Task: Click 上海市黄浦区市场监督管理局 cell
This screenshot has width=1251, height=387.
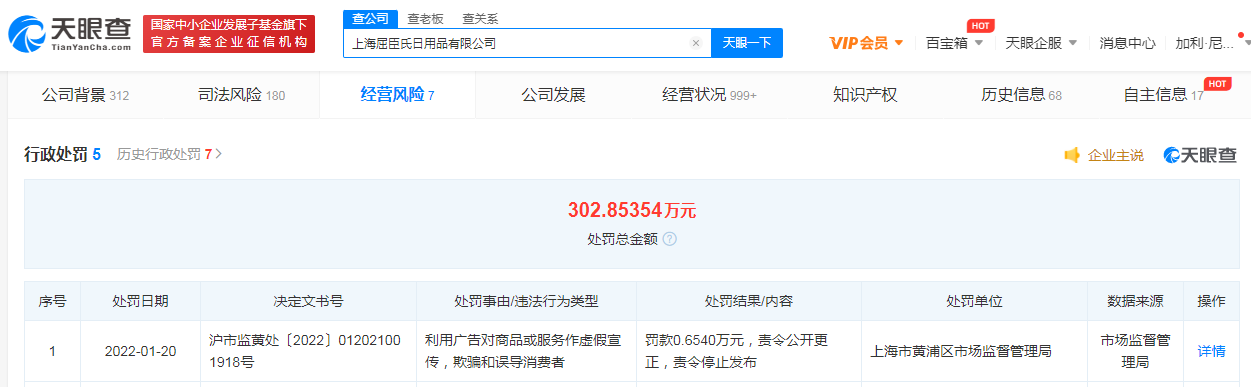Action: [975, 351]
